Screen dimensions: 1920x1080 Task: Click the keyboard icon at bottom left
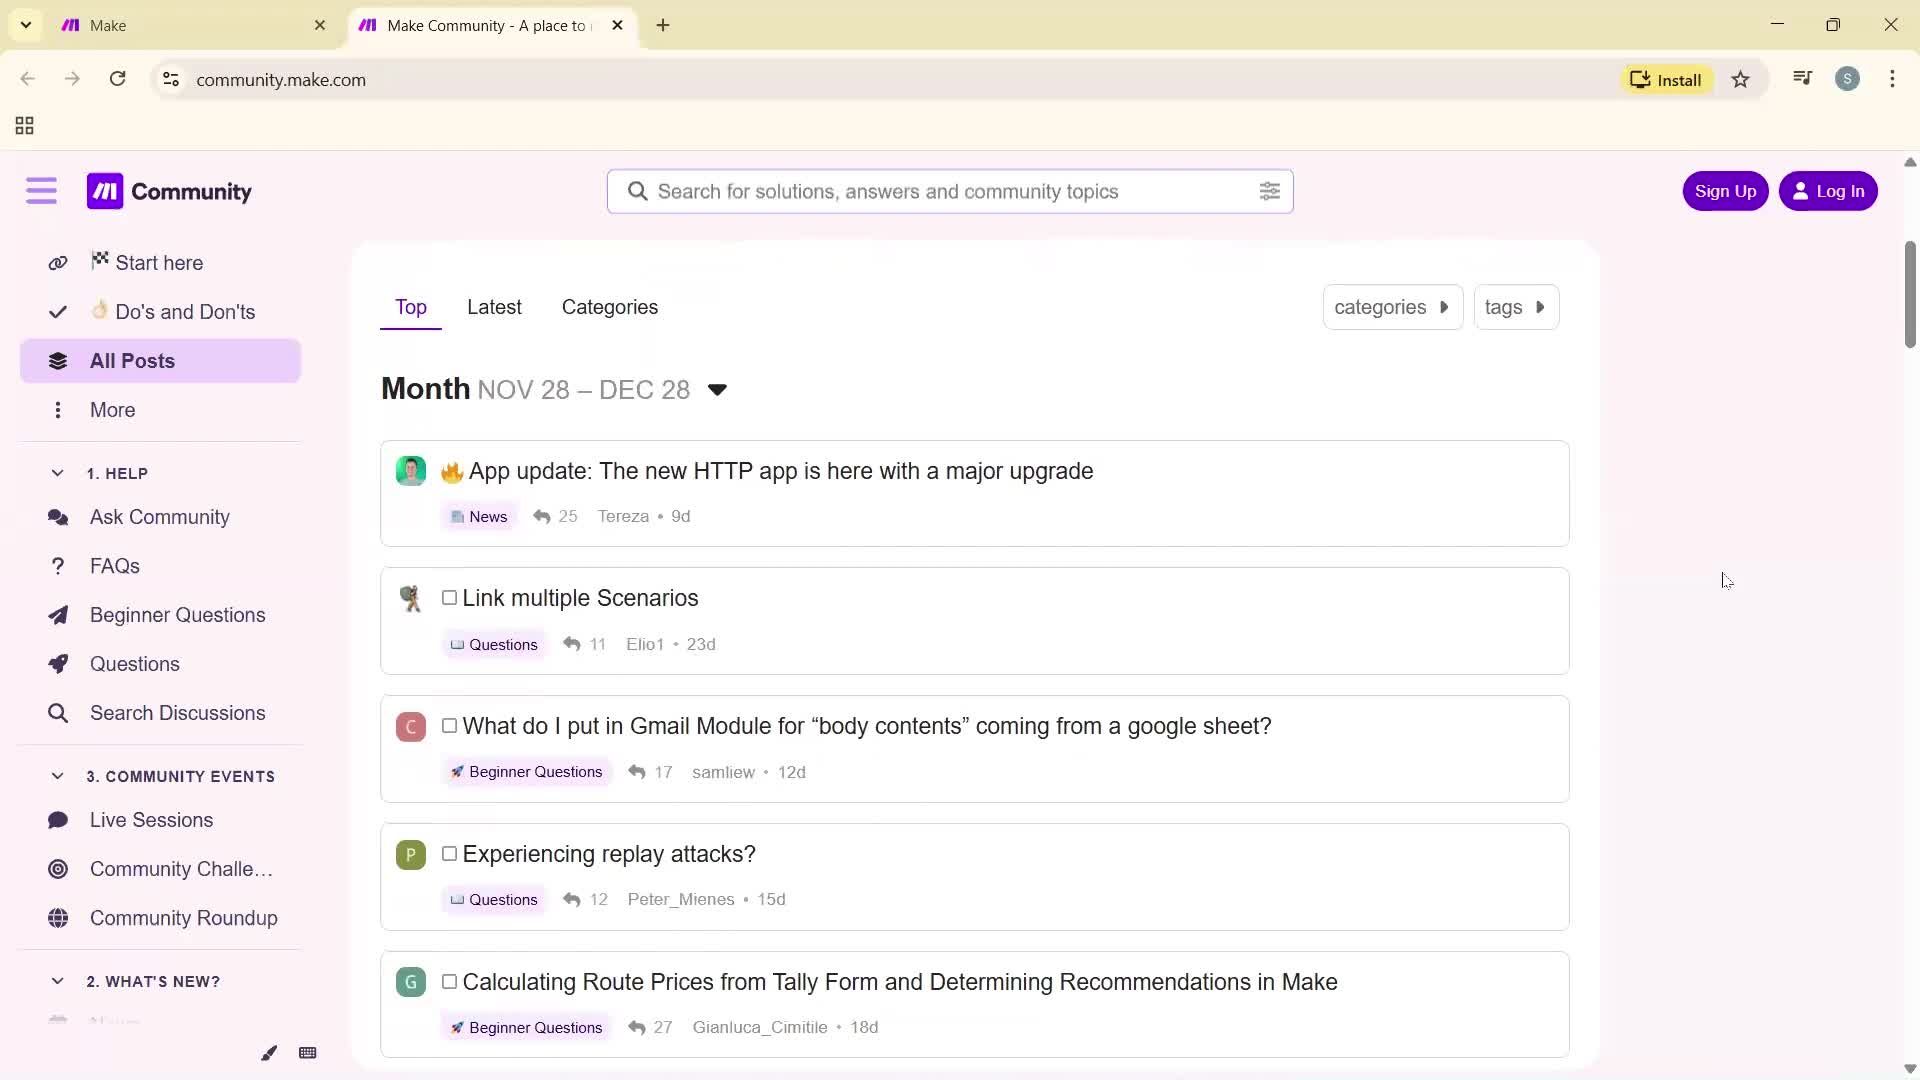click(307, 1052)
